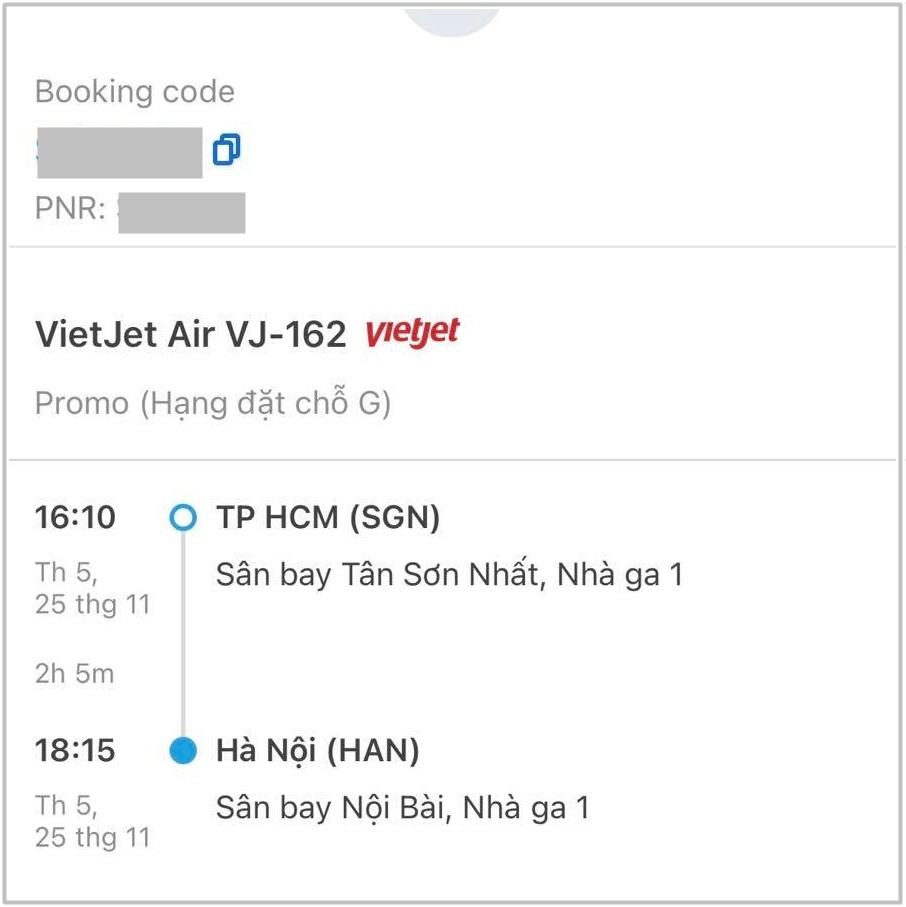The width and height of the screenshot is (906, 907).
Task: Click the 18:15 arrival time
Action: tap(75, 750)
